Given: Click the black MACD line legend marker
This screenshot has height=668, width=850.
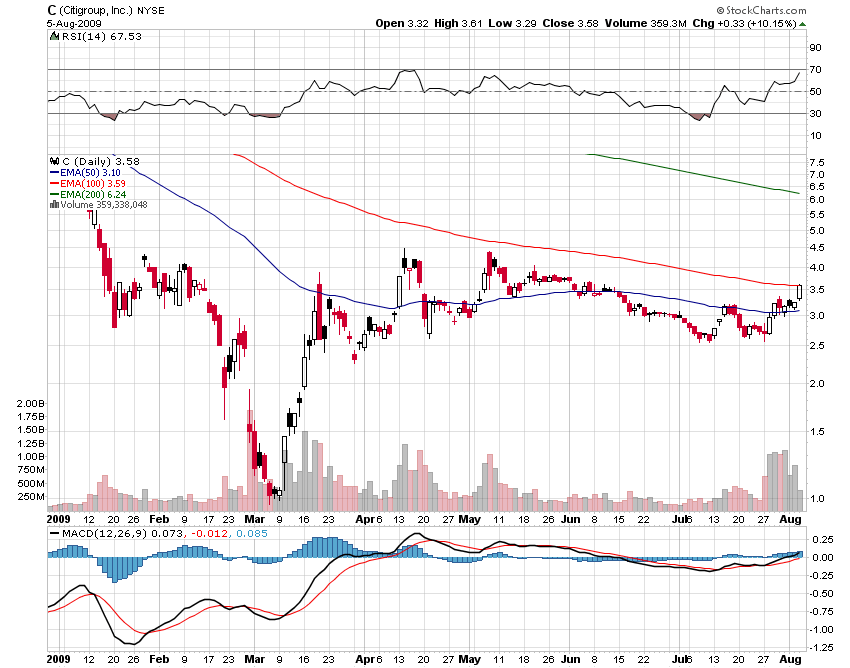Looking at the screenshot, I should pos(54,534).
